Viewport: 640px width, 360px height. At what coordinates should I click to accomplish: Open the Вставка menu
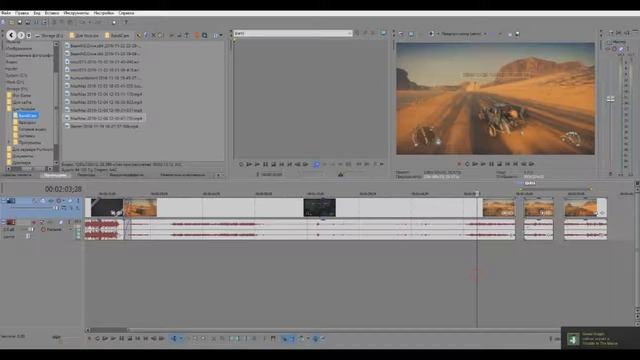52,13
